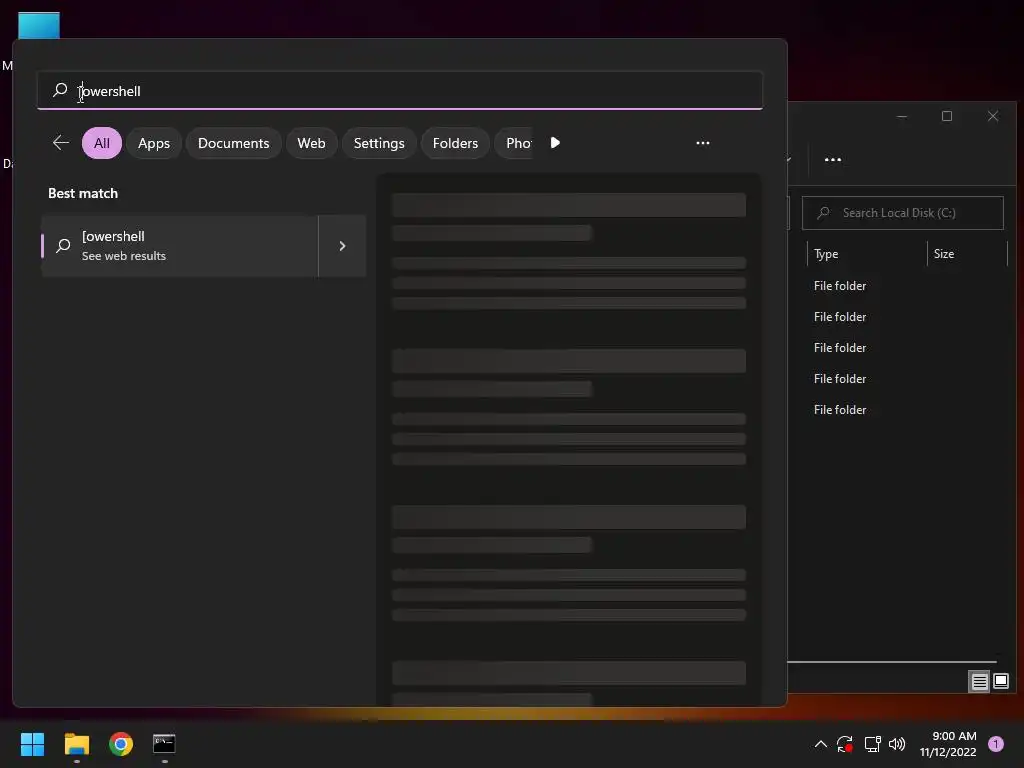1024x768 pixels.
Task: Close the File Explorer window
Action: pos(993,116)
